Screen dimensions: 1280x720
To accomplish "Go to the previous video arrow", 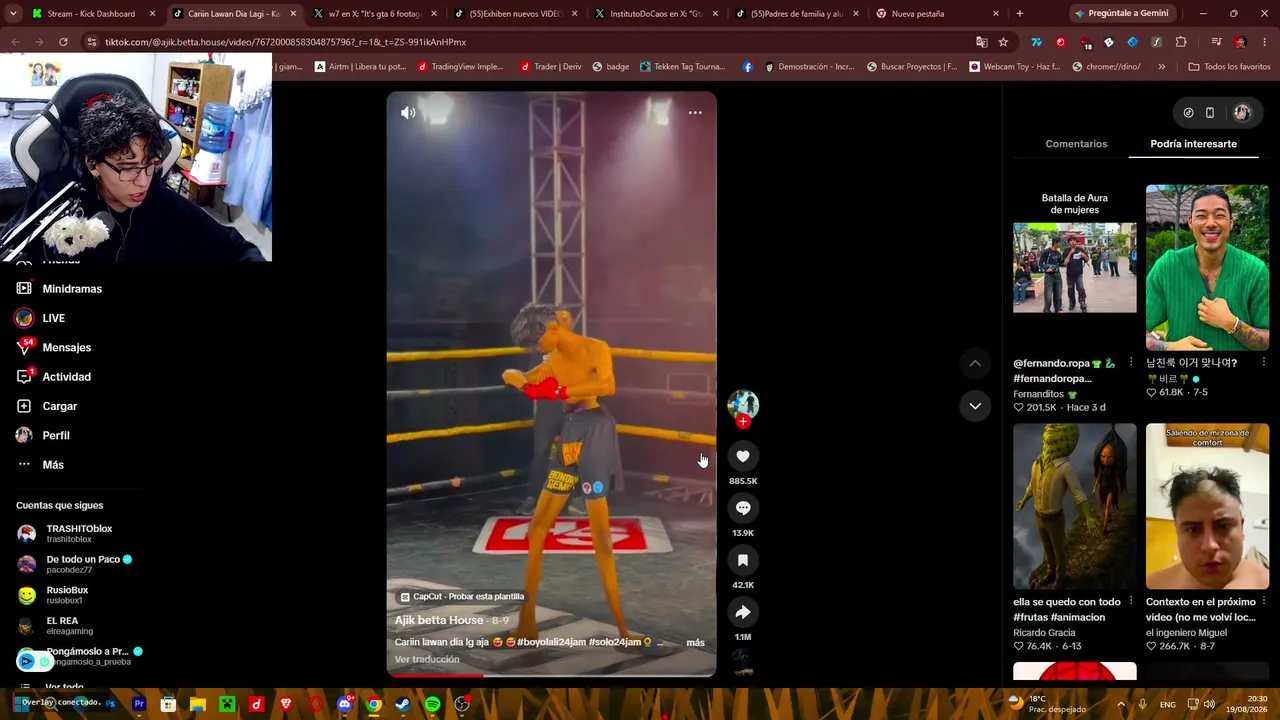I will 975,363.
